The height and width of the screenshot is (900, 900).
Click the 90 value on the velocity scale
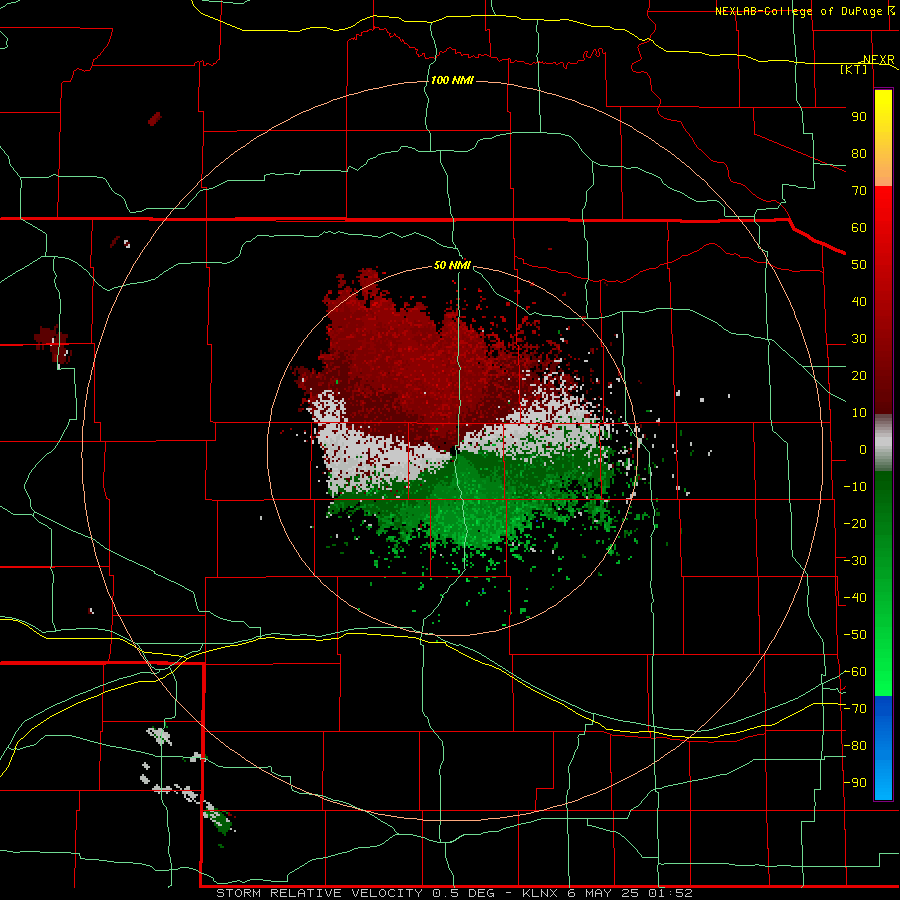(x=859, y=117)
